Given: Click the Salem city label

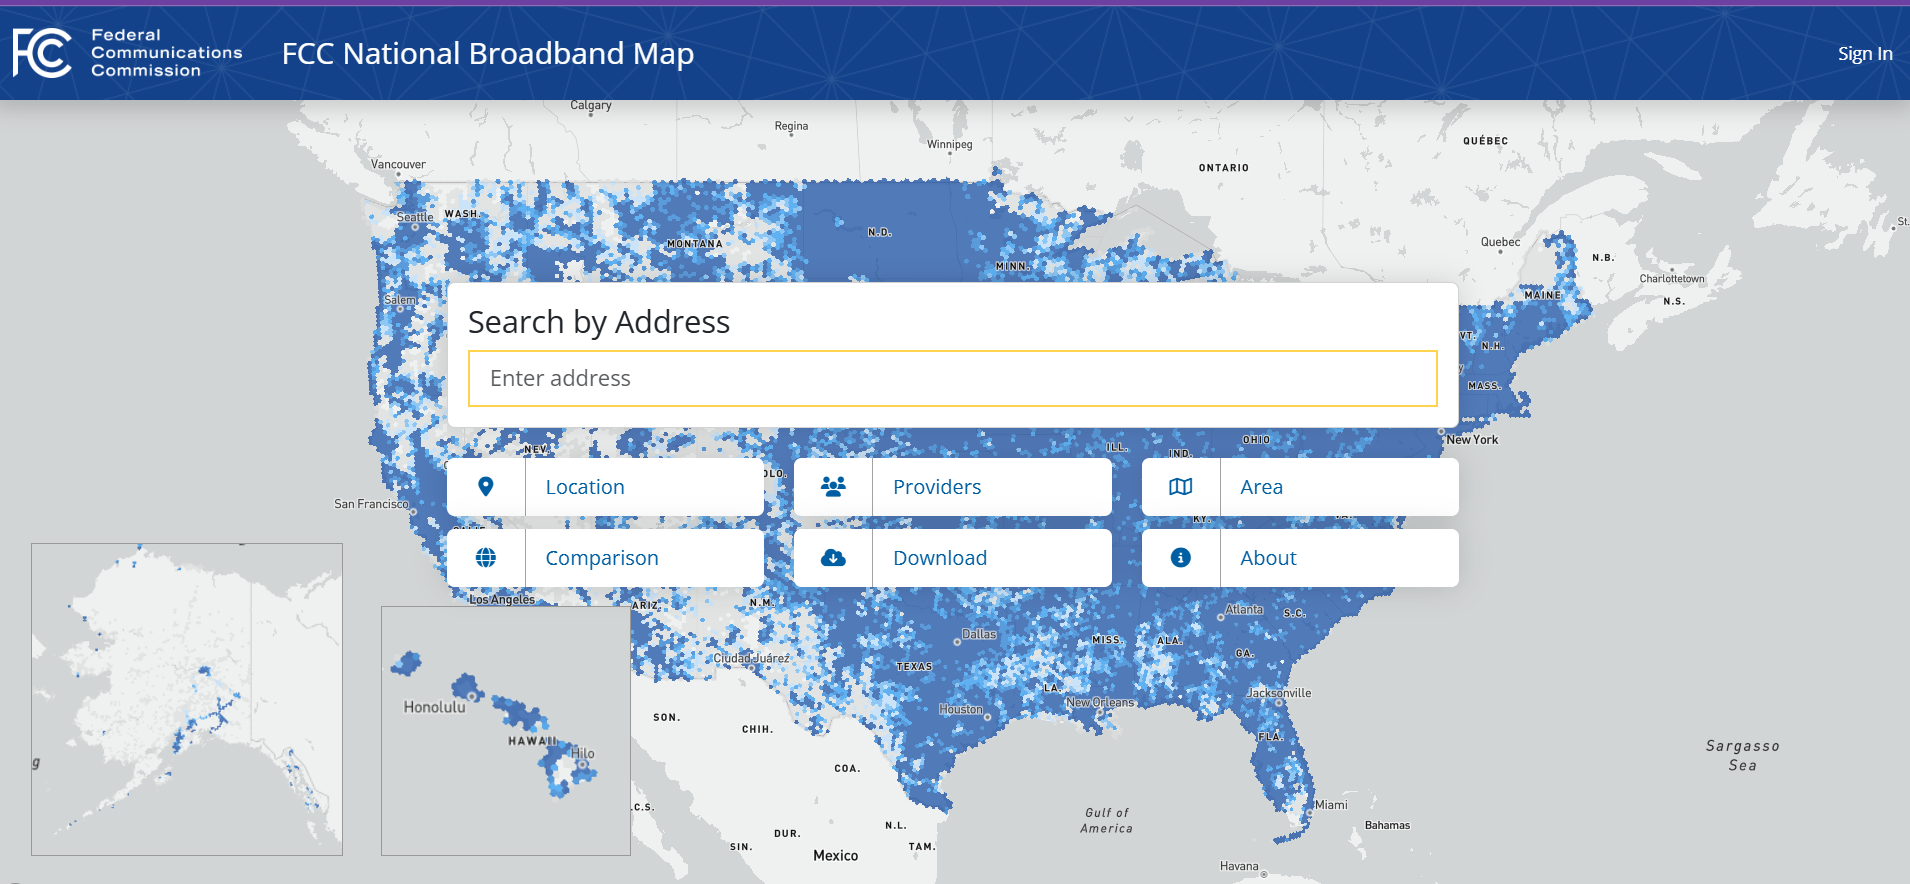Looking at the screenshot, I should click(400, 300).
